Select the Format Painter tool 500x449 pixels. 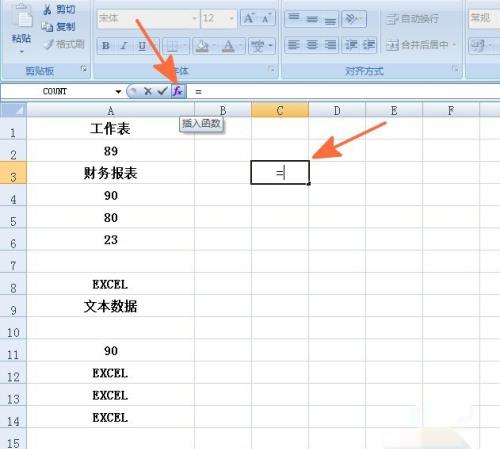point(64,44)
